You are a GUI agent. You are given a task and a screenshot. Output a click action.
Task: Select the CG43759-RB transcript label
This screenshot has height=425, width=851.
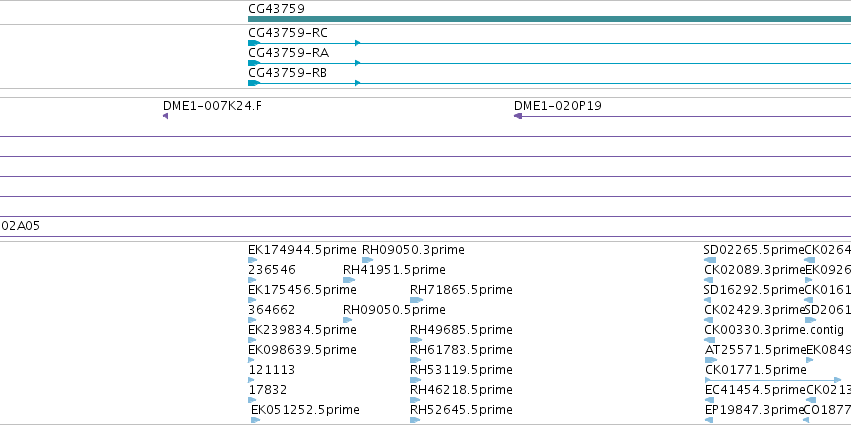point(288,73)
